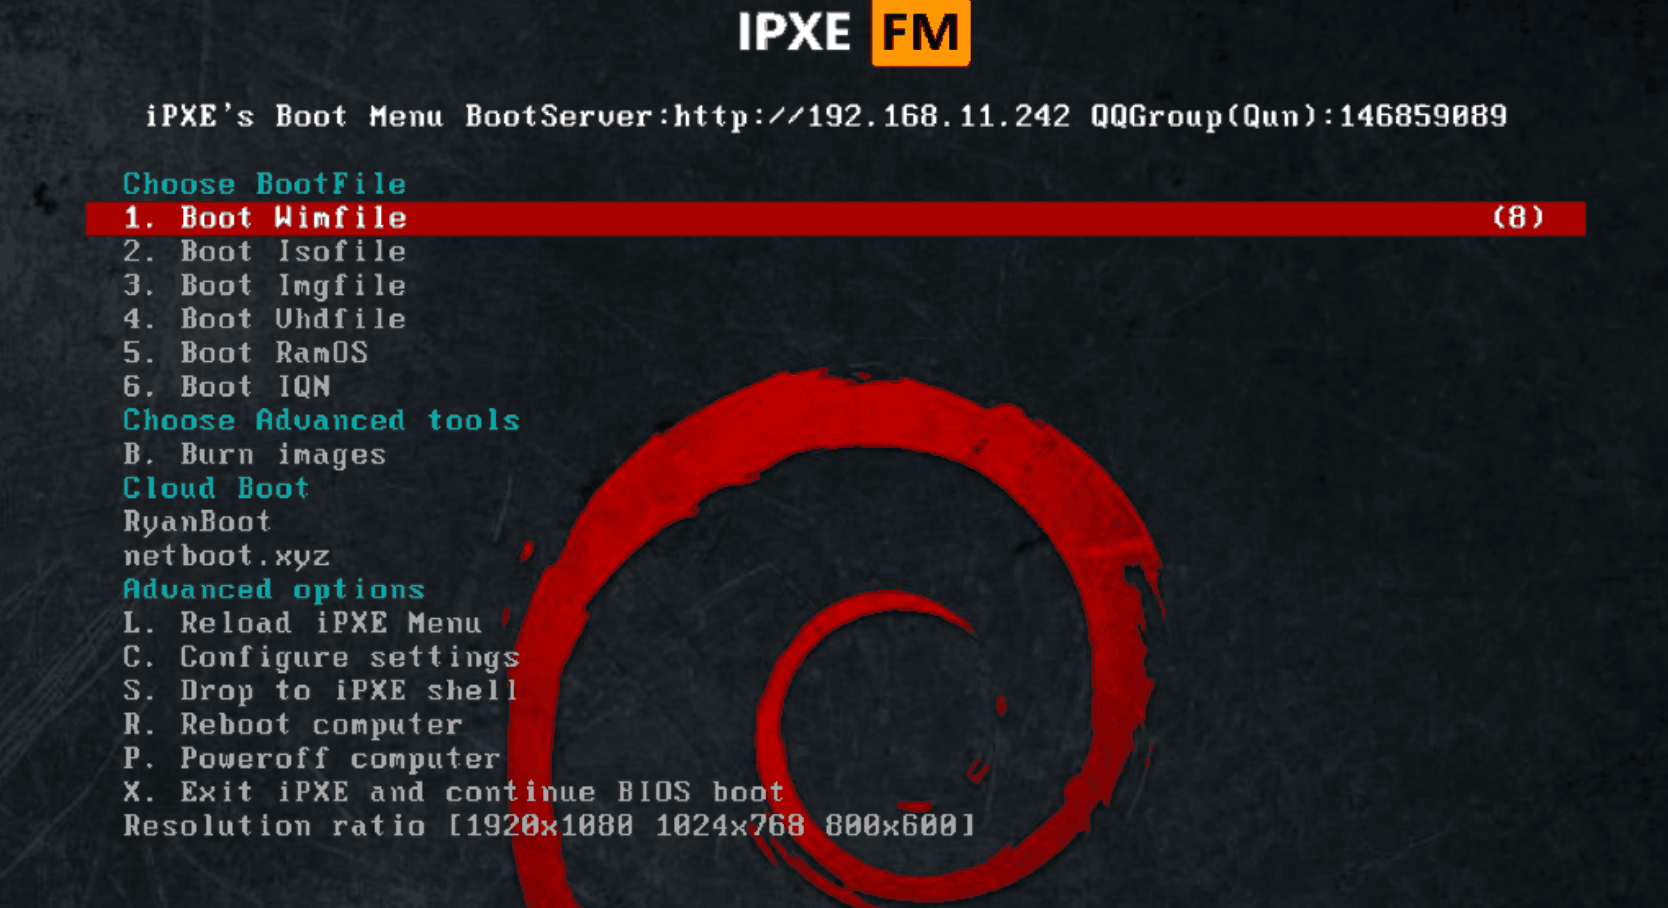
Task: Select Boot IQN option
Action: tap(226, 387)
